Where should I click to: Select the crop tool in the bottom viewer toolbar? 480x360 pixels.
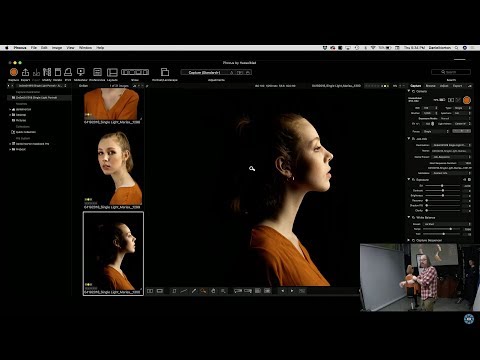click(174, 291)
